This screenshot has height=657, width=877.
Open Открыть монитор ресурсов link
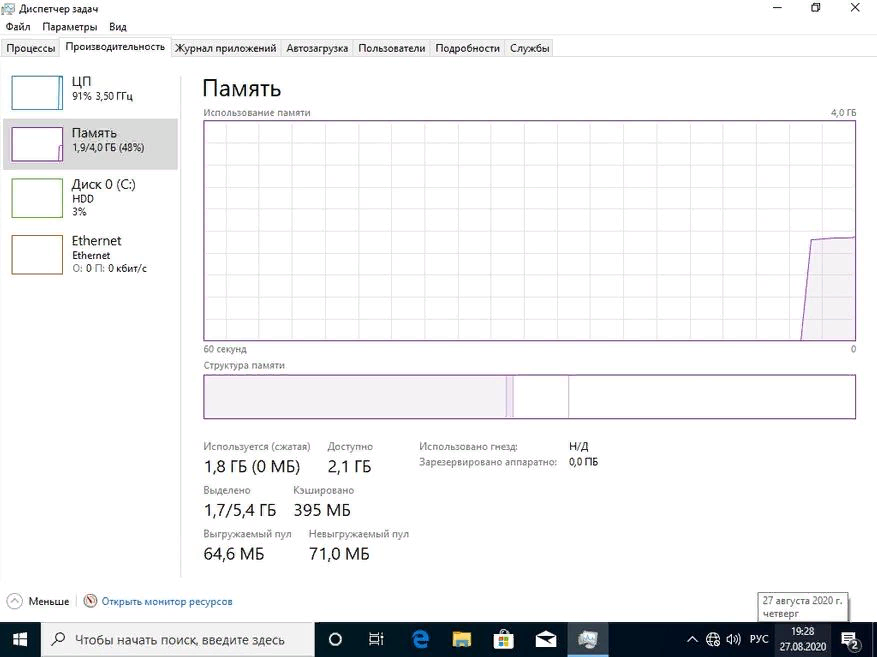click(x=167, y=602)
